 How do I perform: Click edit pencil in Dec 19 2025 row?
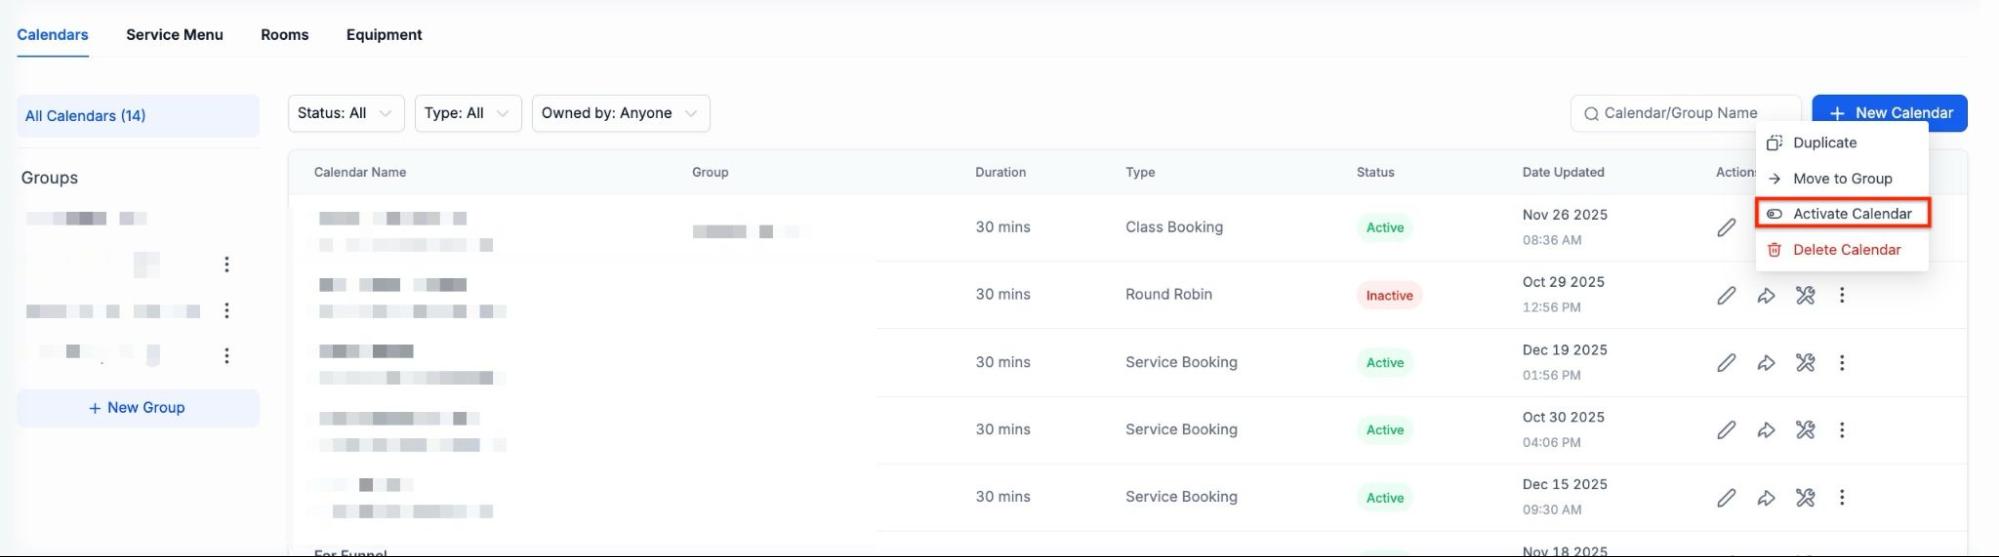coord(1726,363)
